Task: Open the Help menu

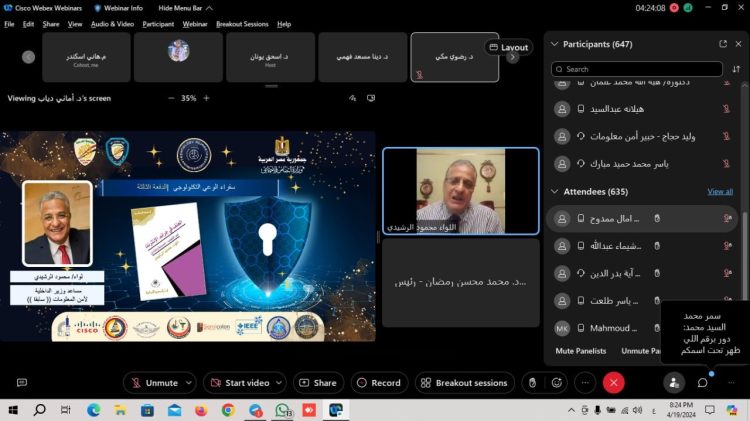Action: 284,24
